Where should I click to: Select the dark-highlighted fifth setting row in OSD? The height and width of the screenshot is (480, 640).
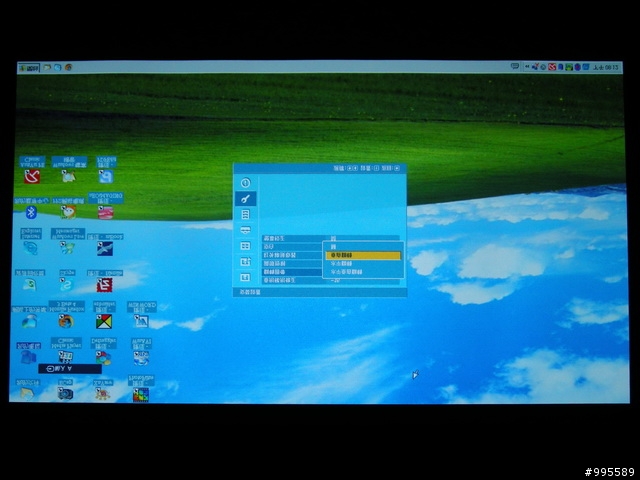[x=292, y=272]
